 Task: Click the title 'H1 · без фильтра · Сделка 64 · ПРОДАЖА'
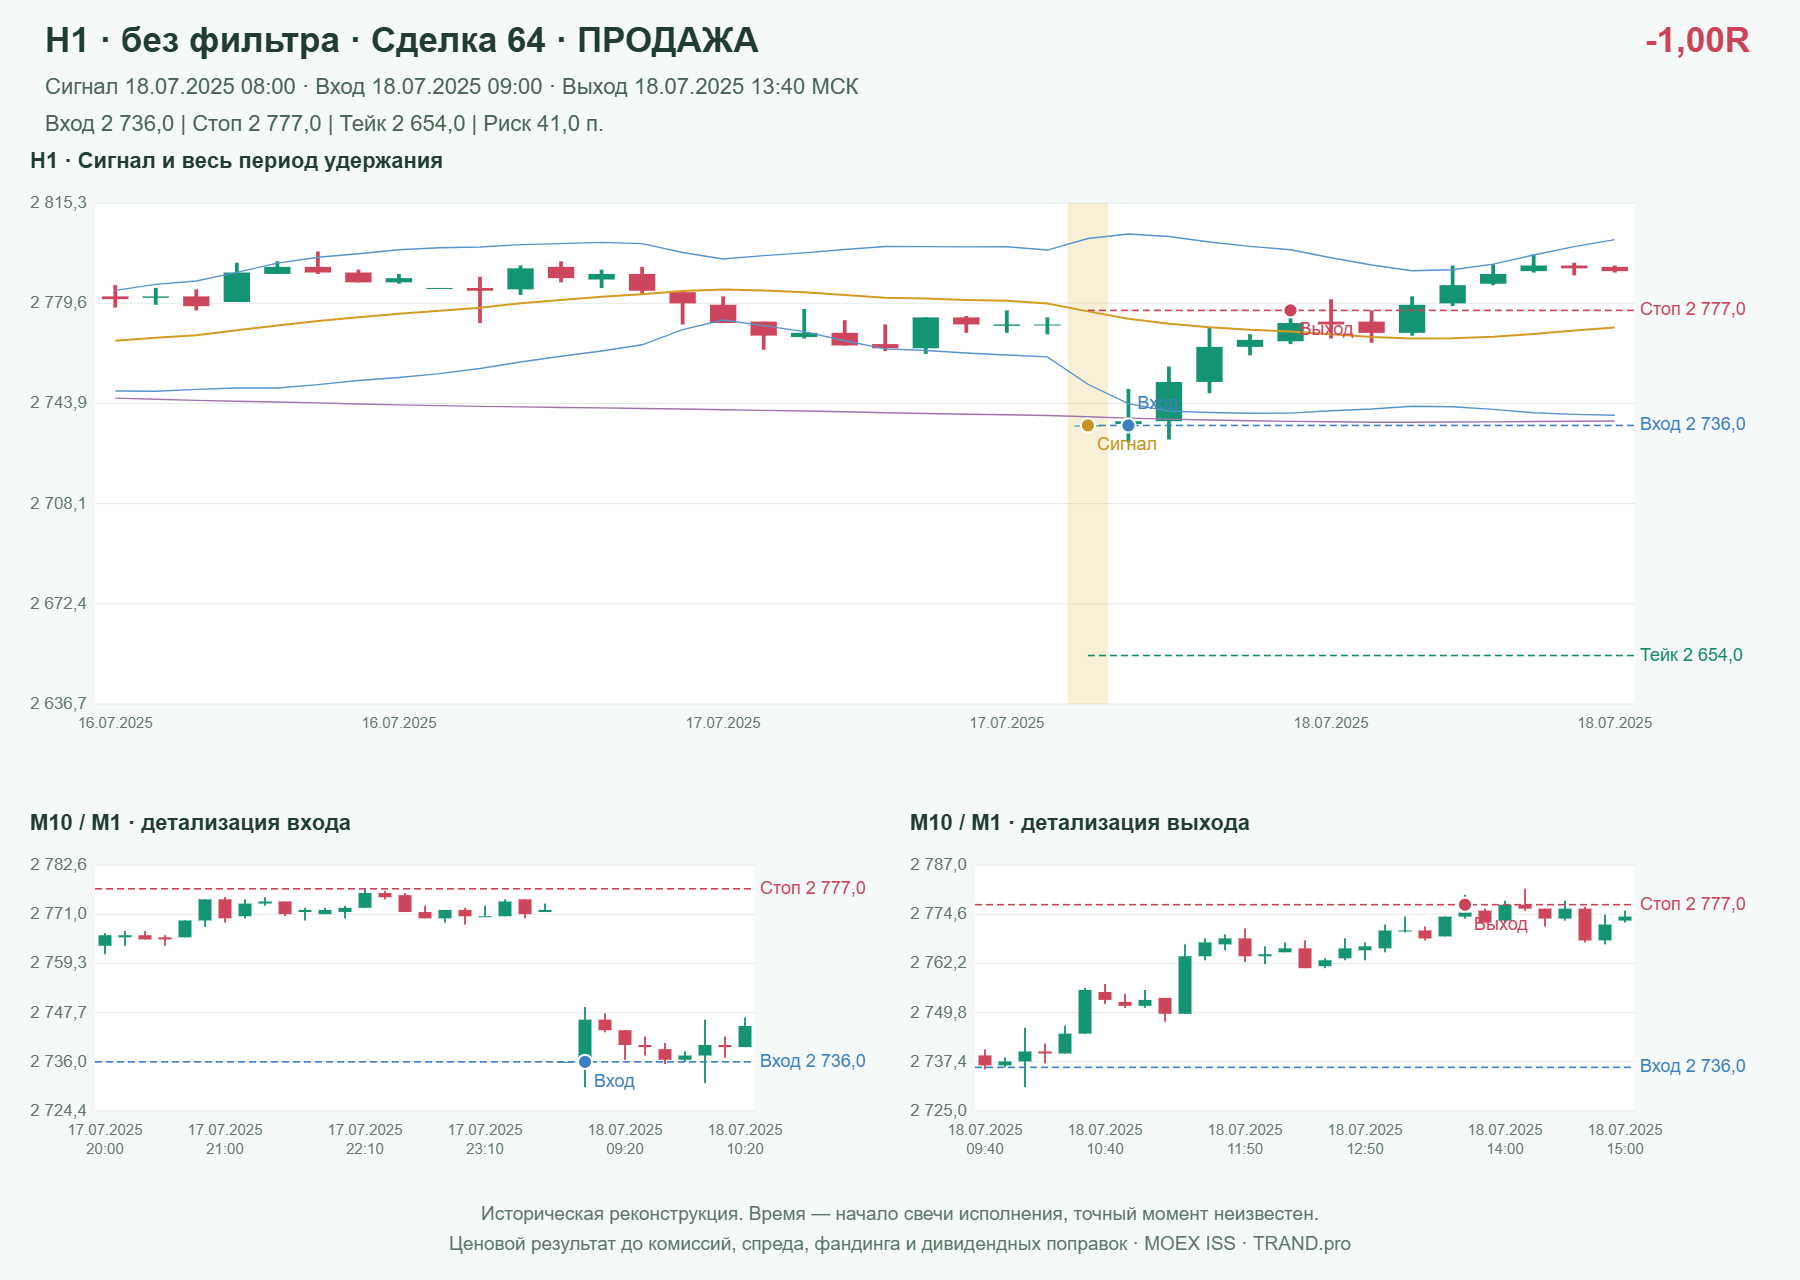[x=402, y=40]
